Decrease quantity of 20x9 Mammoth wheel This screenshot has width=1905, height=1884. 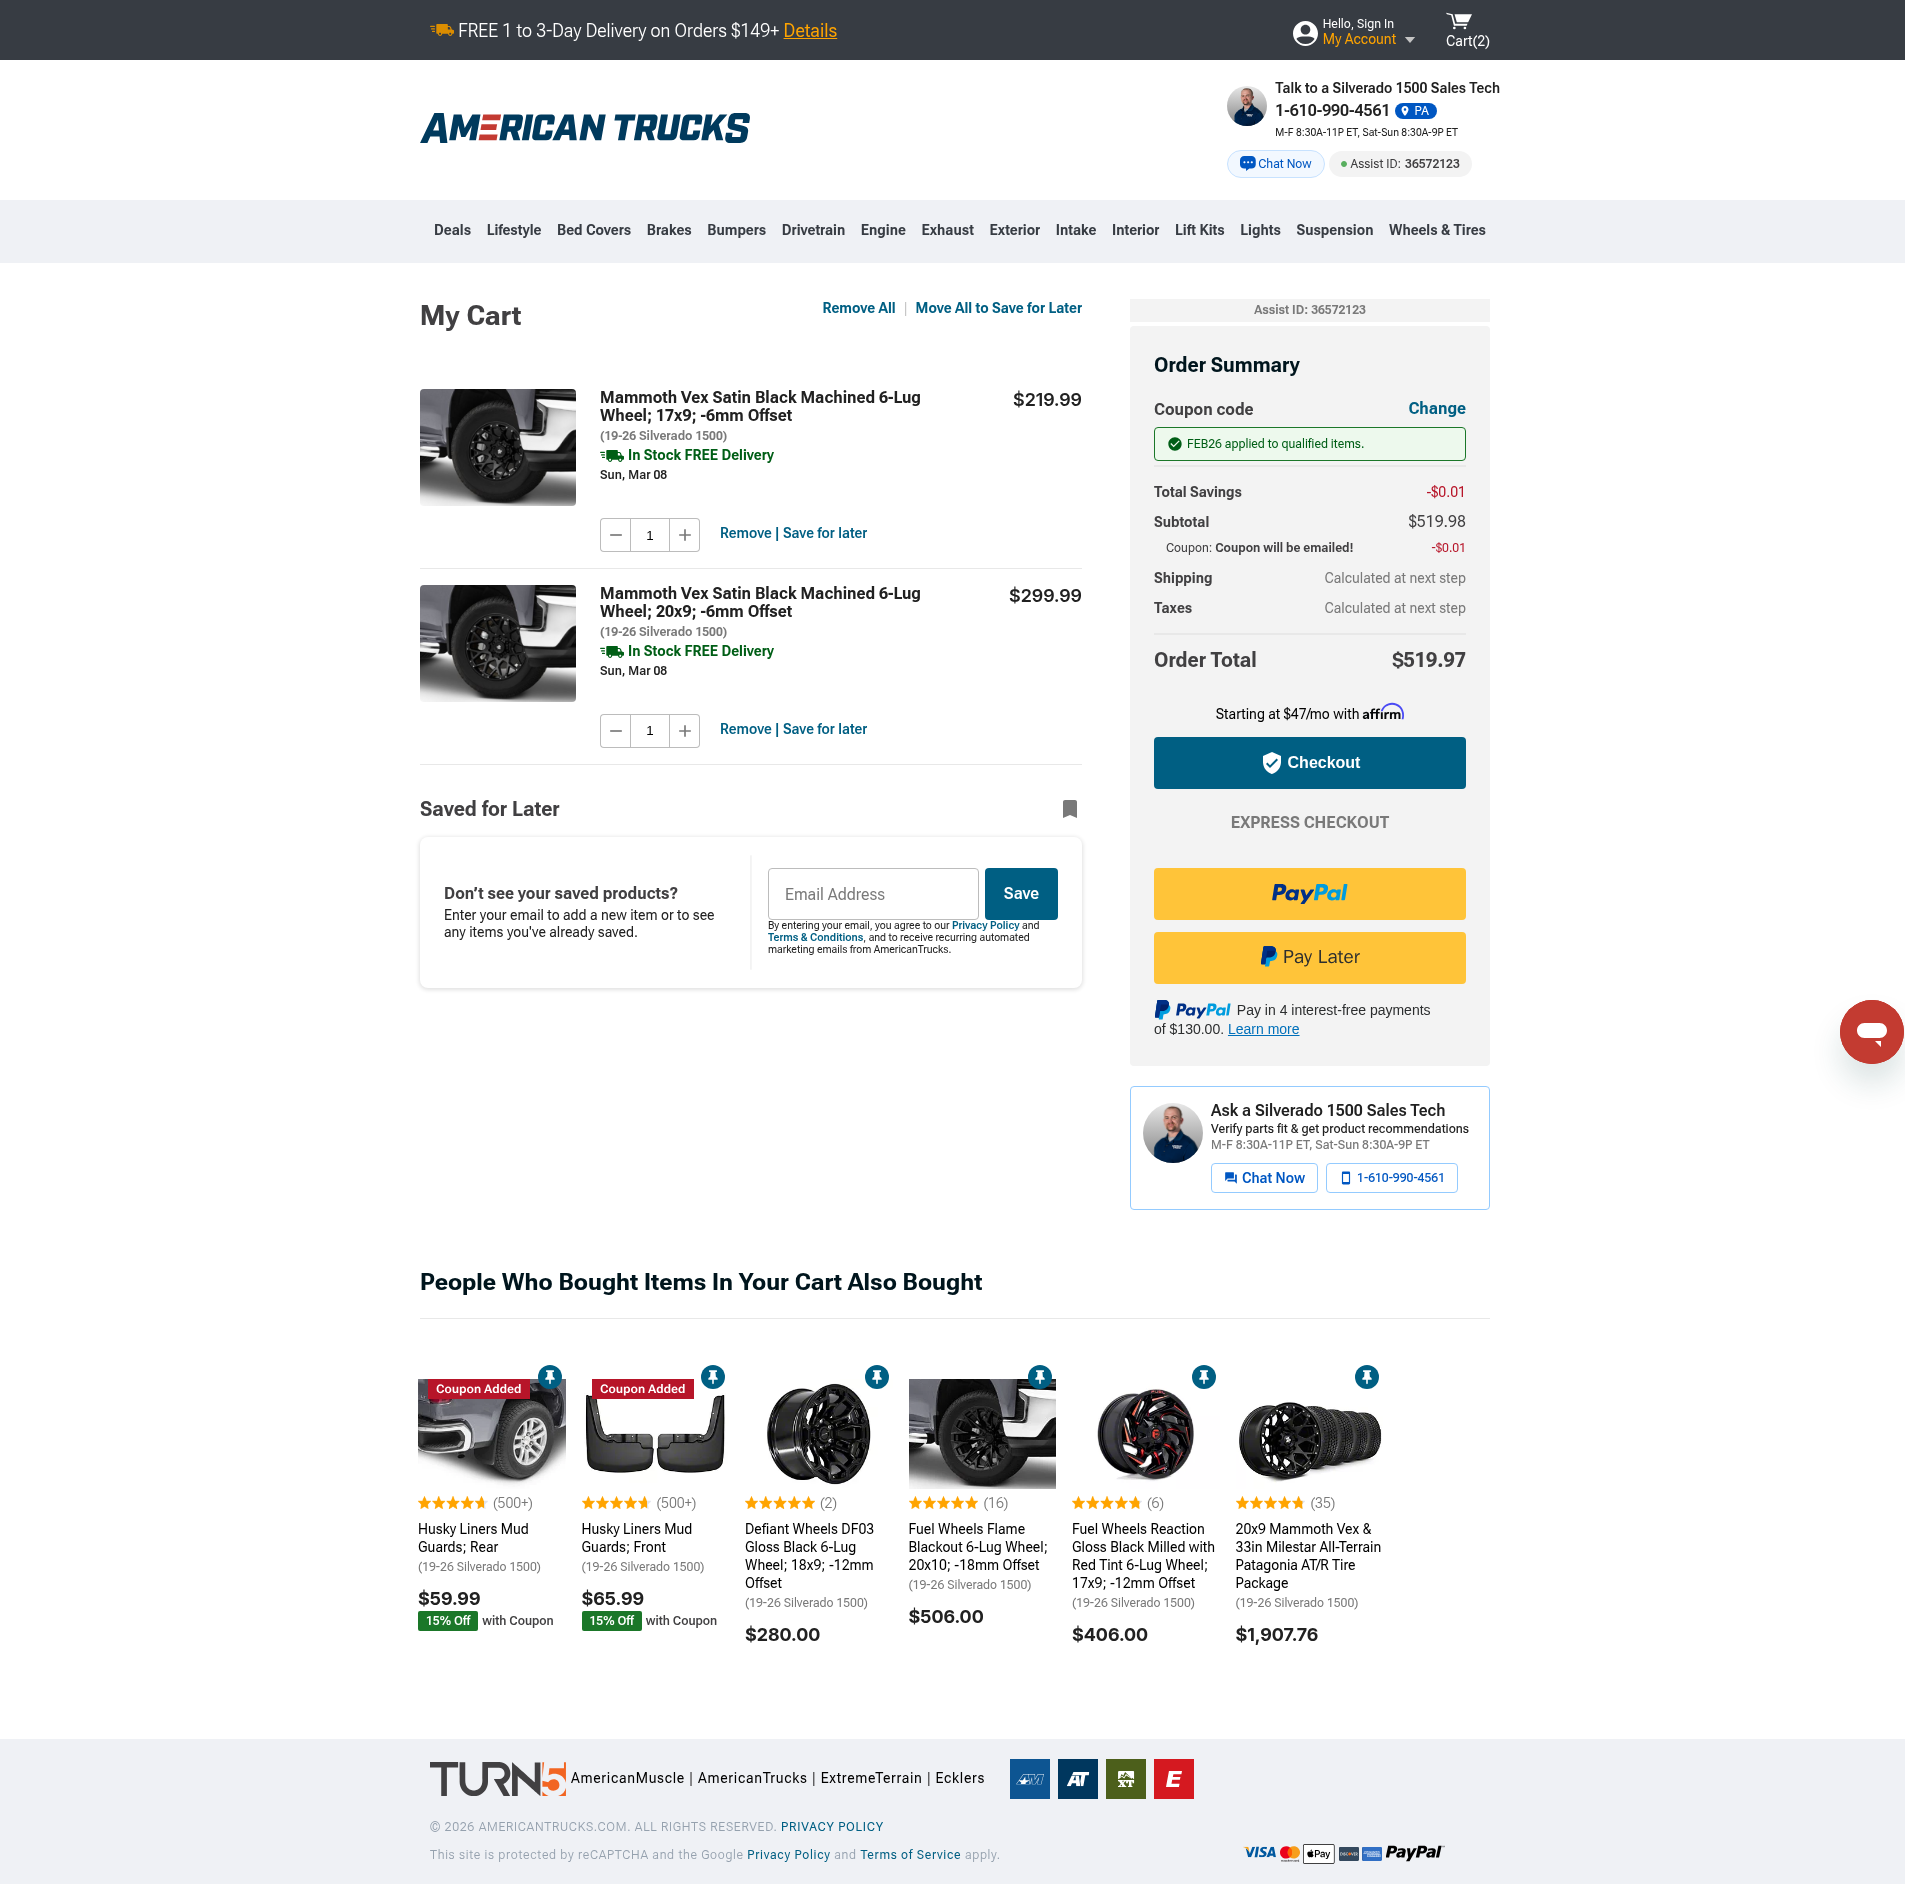616,731
